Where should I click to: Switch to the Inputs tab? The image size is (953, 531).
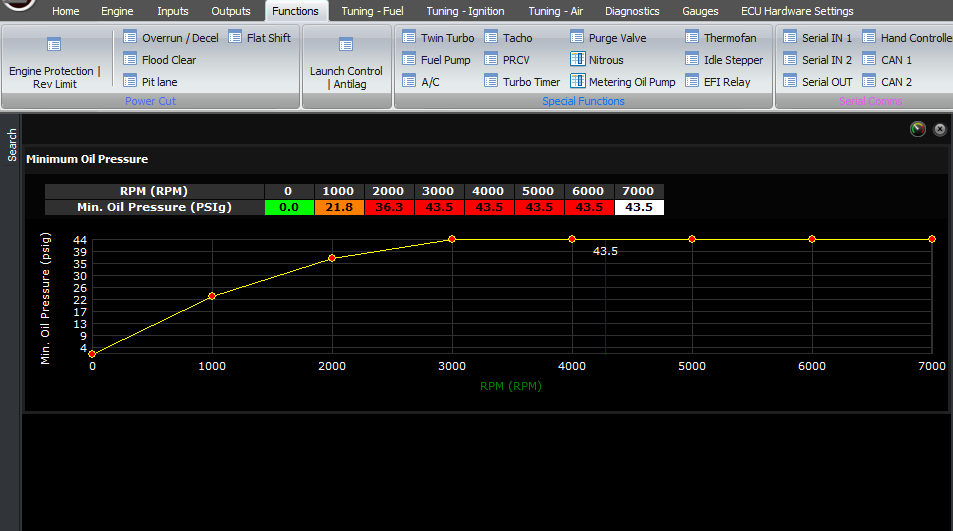pos(173,11)
